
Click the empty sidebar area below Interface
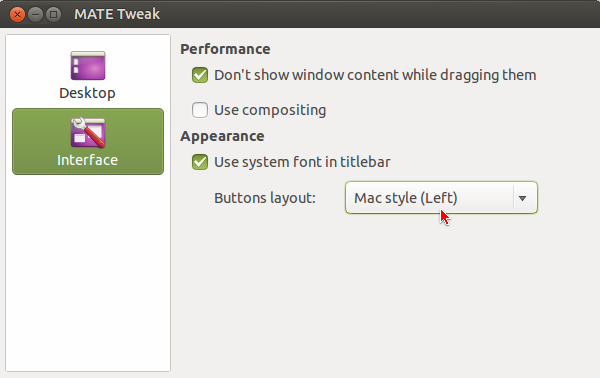coord(88,272)
